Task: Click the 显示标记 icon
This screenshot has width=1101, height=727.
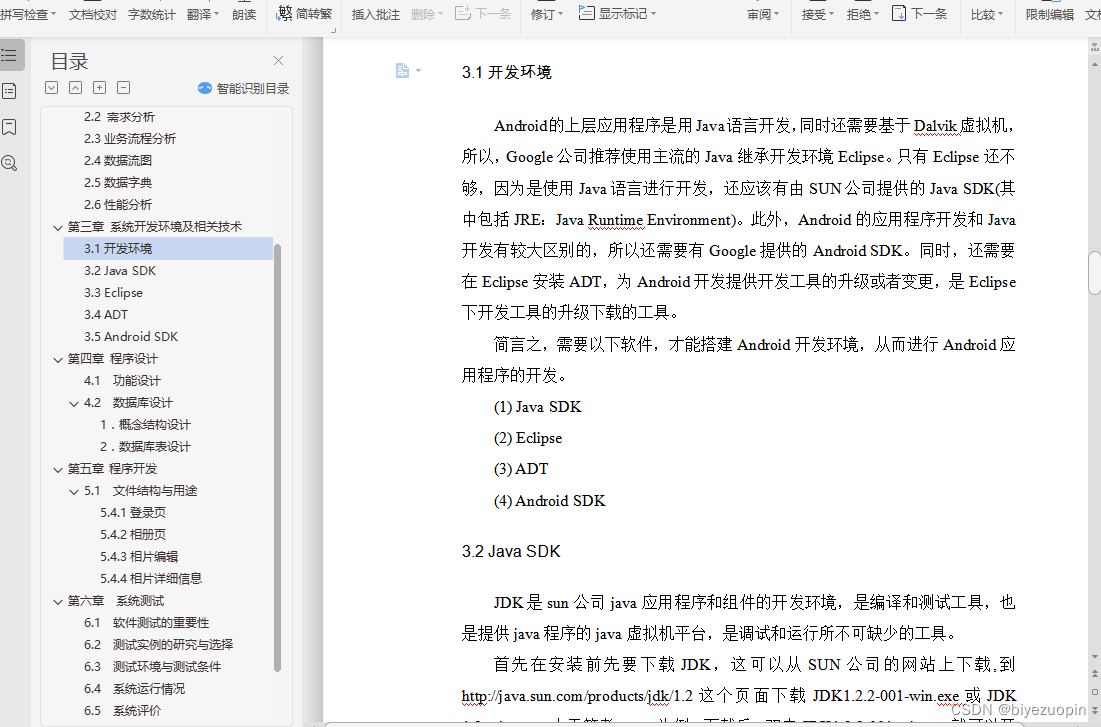Action: pyautogui.click(x=586, y=13)
